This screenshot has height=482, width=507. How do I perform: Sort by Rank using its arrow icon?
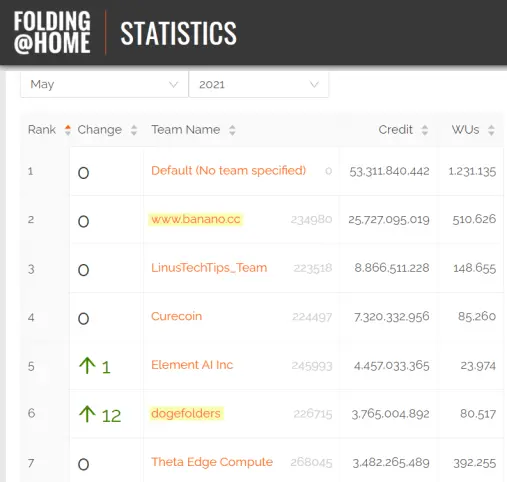68,130
